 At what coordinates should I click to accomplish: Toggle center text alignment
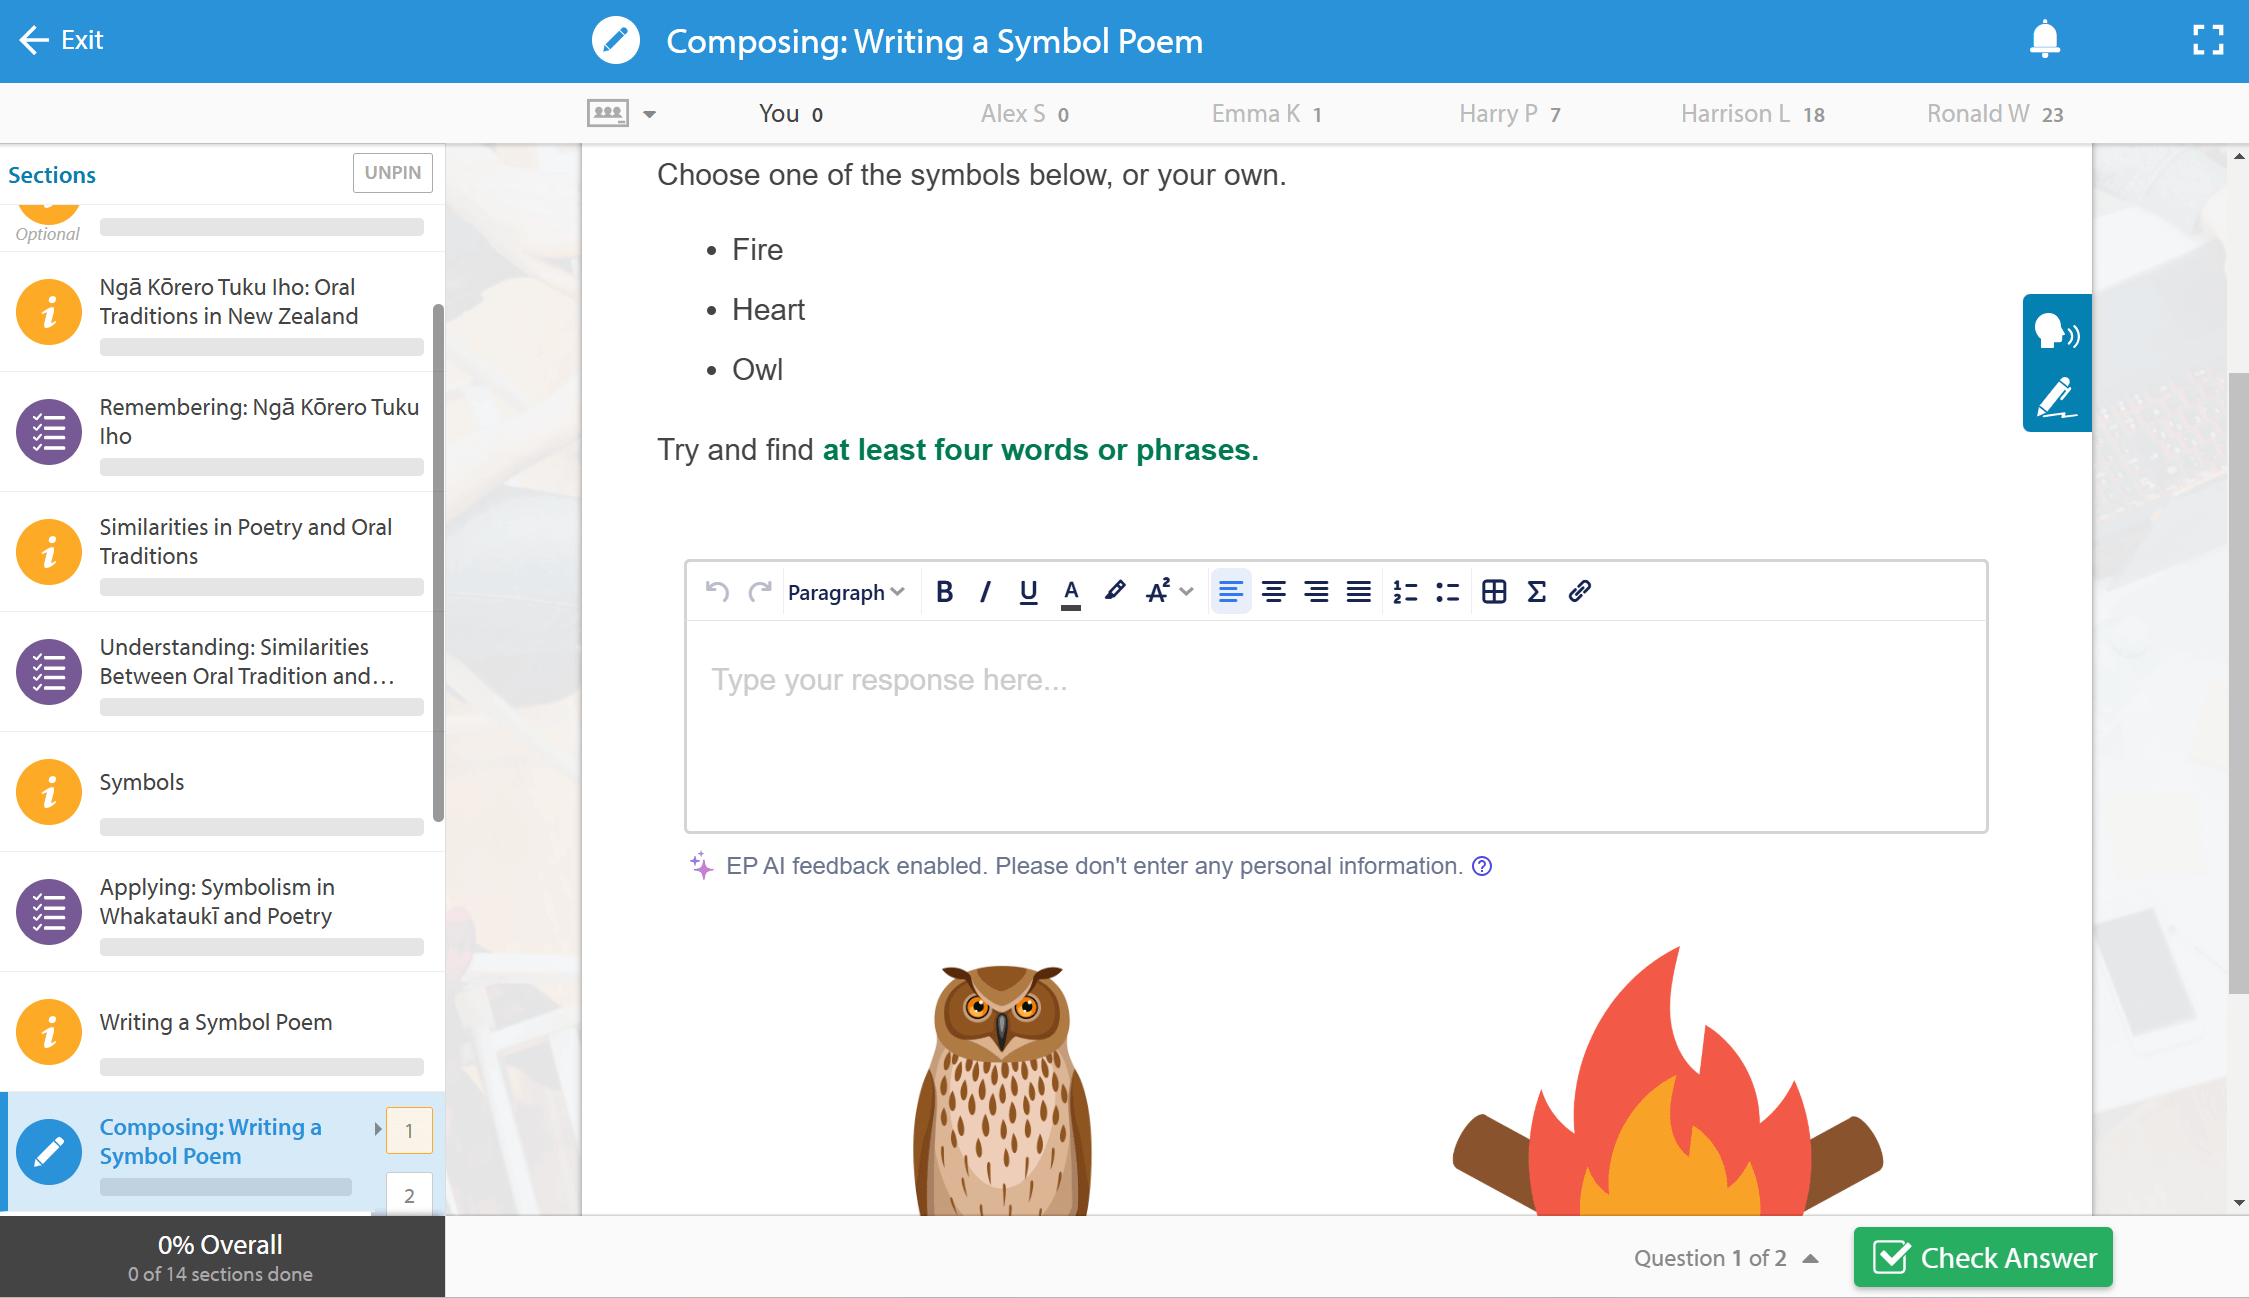(x=1273, y=592)
